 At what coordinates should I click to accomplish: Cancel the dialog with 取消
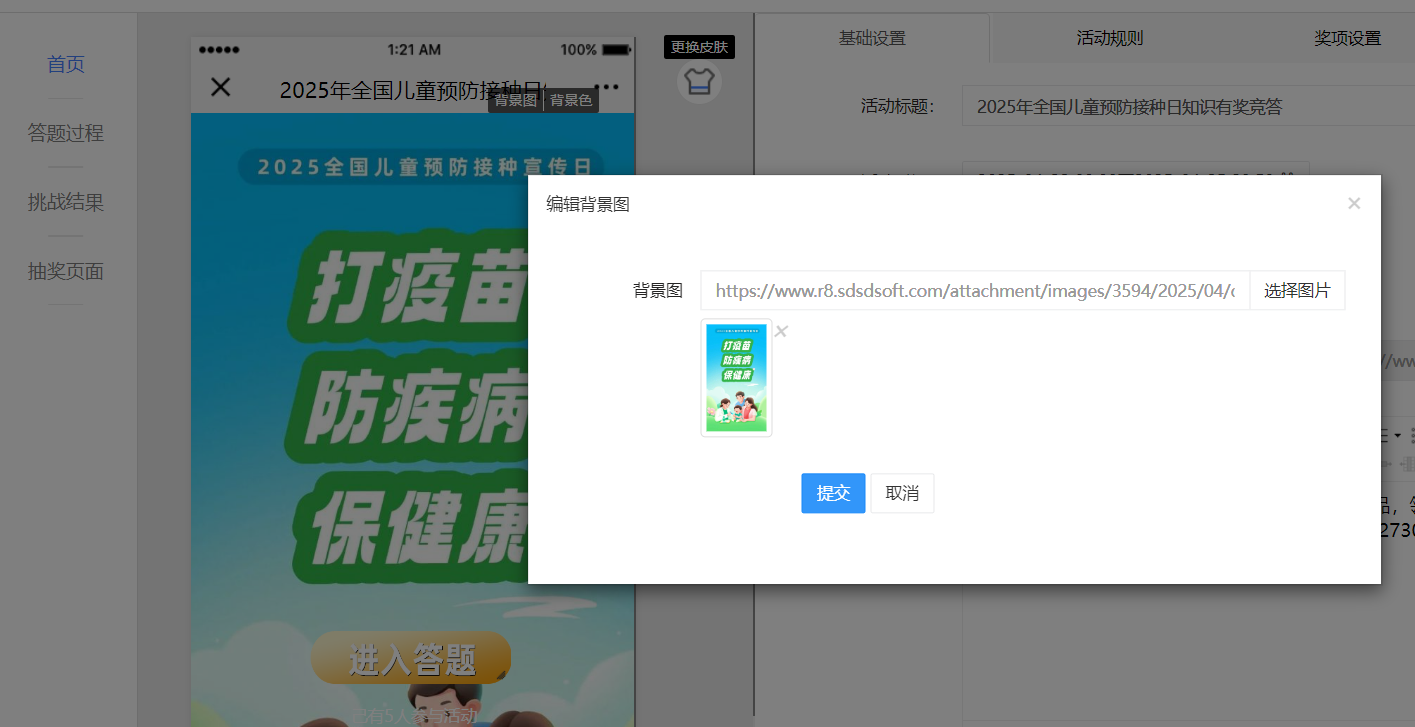(901, 493)
